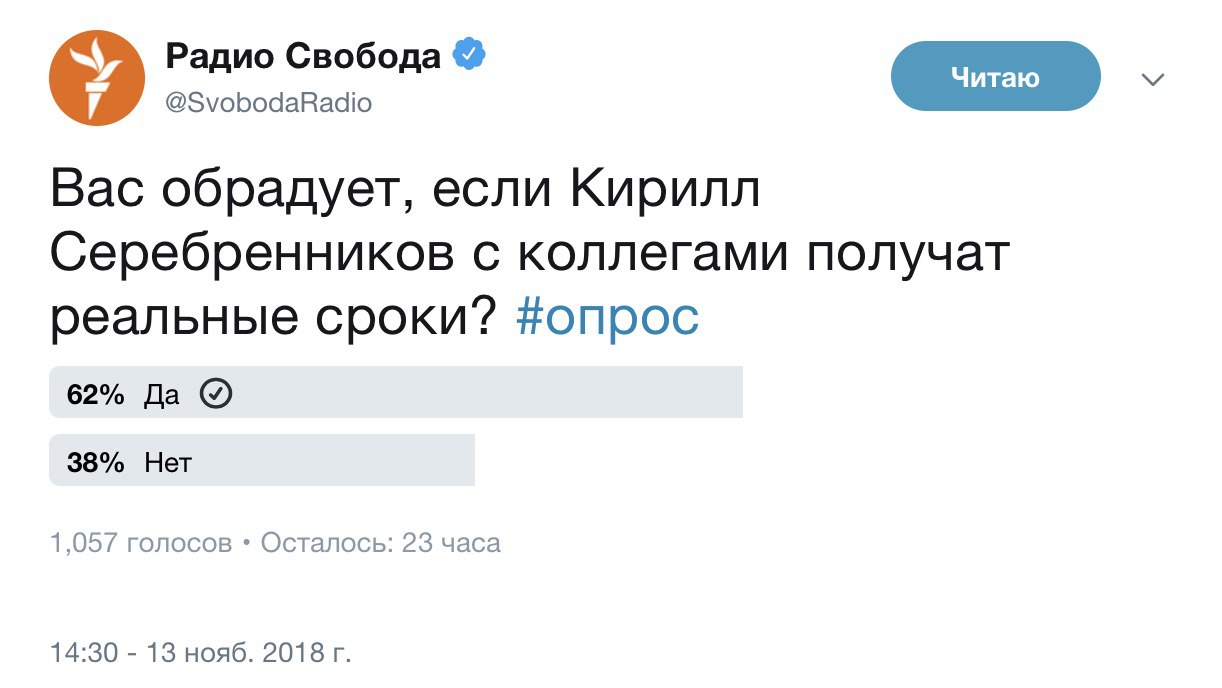Click the Да option label text
The height and width of the screenshot is (688, 1222).
[162, 395]
